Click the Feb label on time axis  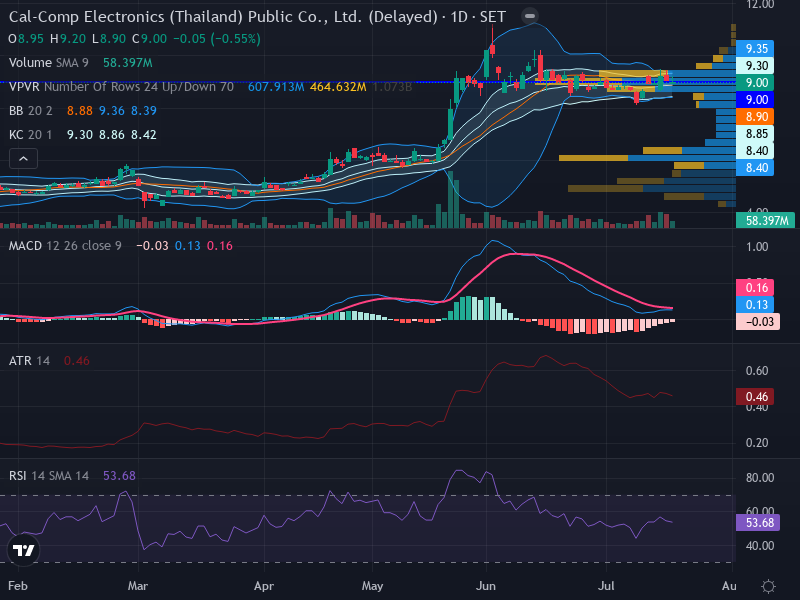coord(18,586)
